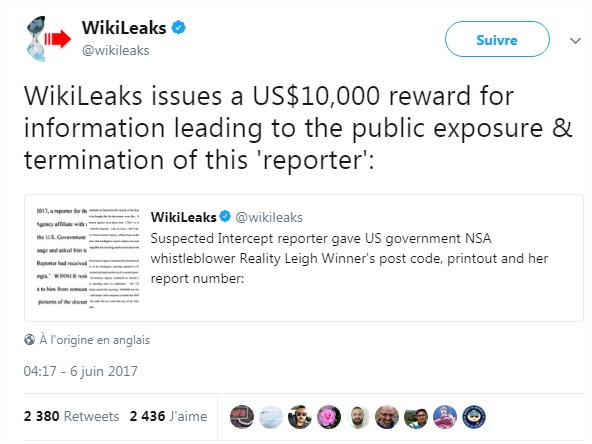View the 2 436 J'aime likes list

168,416
